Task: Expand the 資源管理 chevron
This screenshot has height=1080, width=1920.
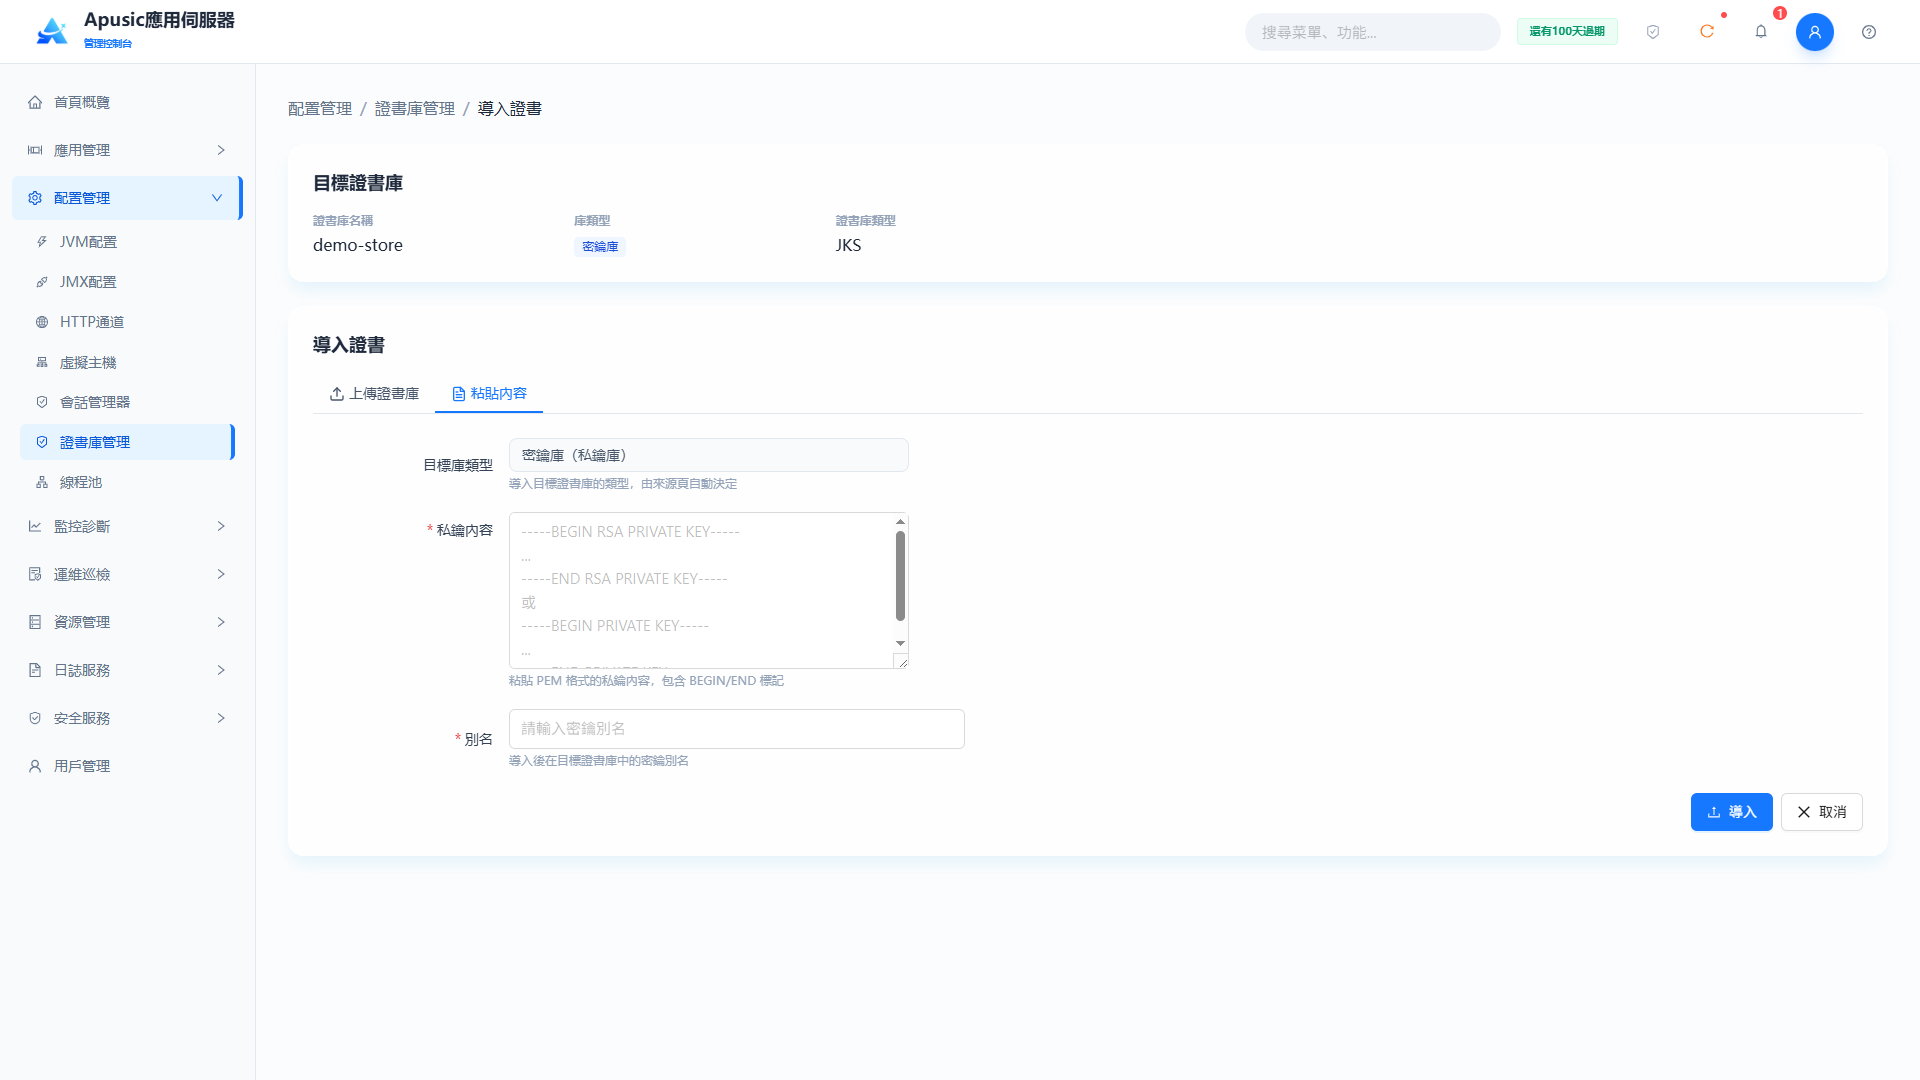Action: tap(221, 622)
